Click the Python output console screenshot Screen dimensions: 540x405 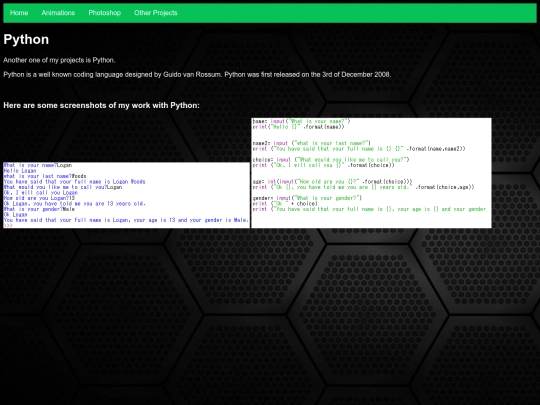click(126, 195)
